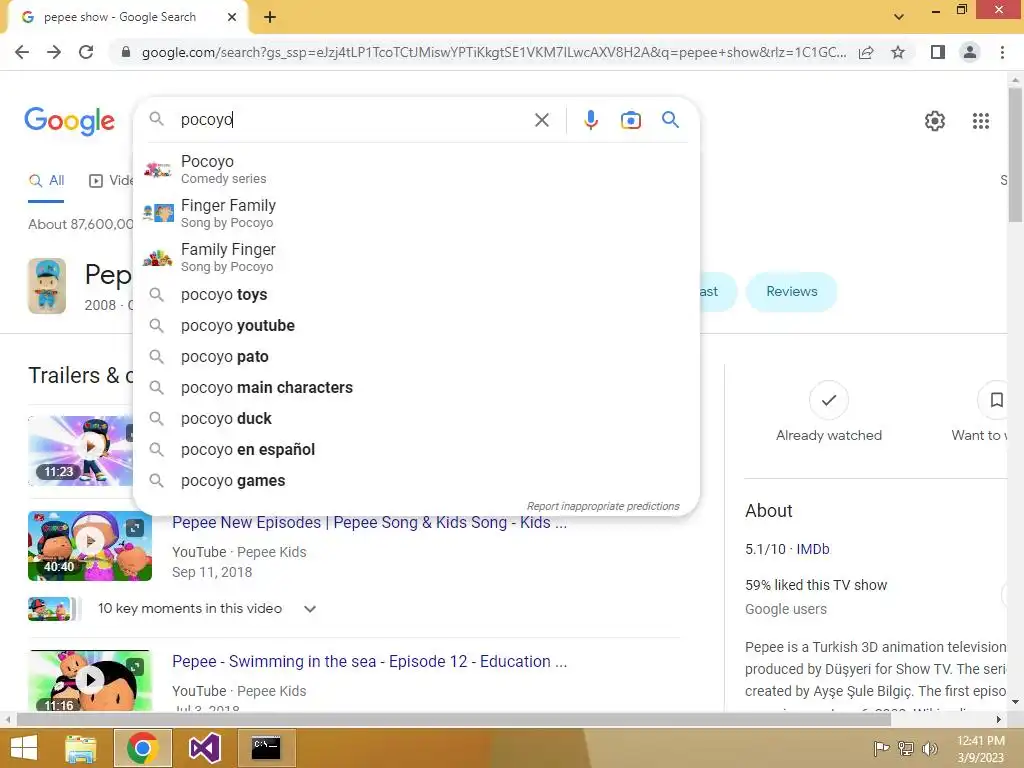
Task: Click the Google logo
Action: tap(70, 121)
